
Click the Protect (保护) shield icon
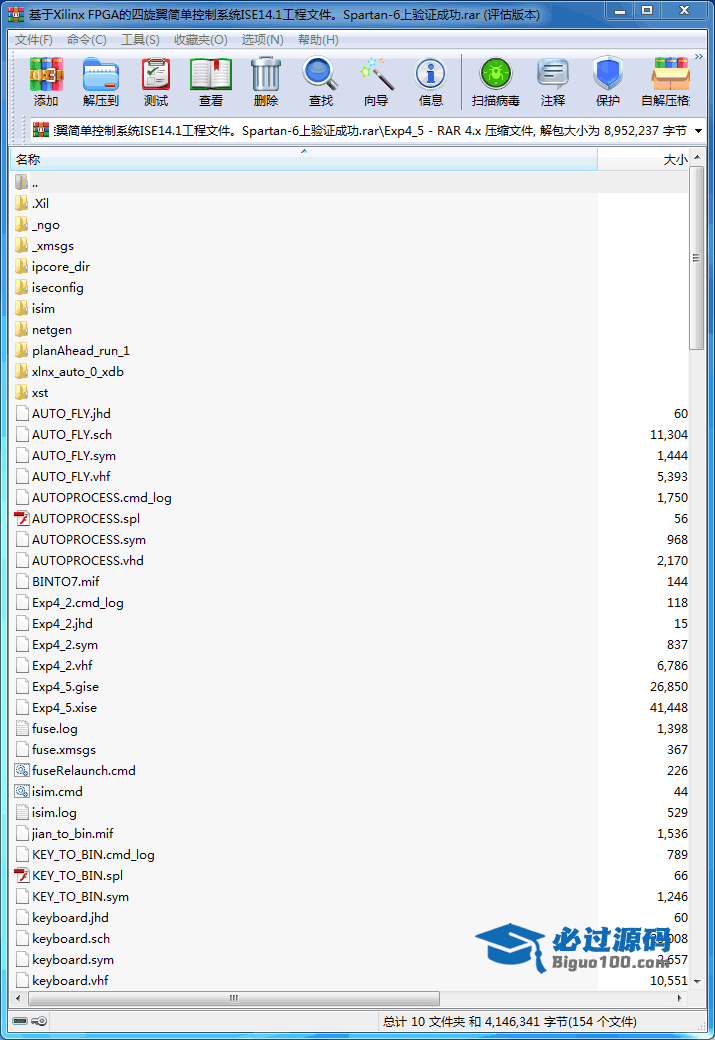point(608,82)
